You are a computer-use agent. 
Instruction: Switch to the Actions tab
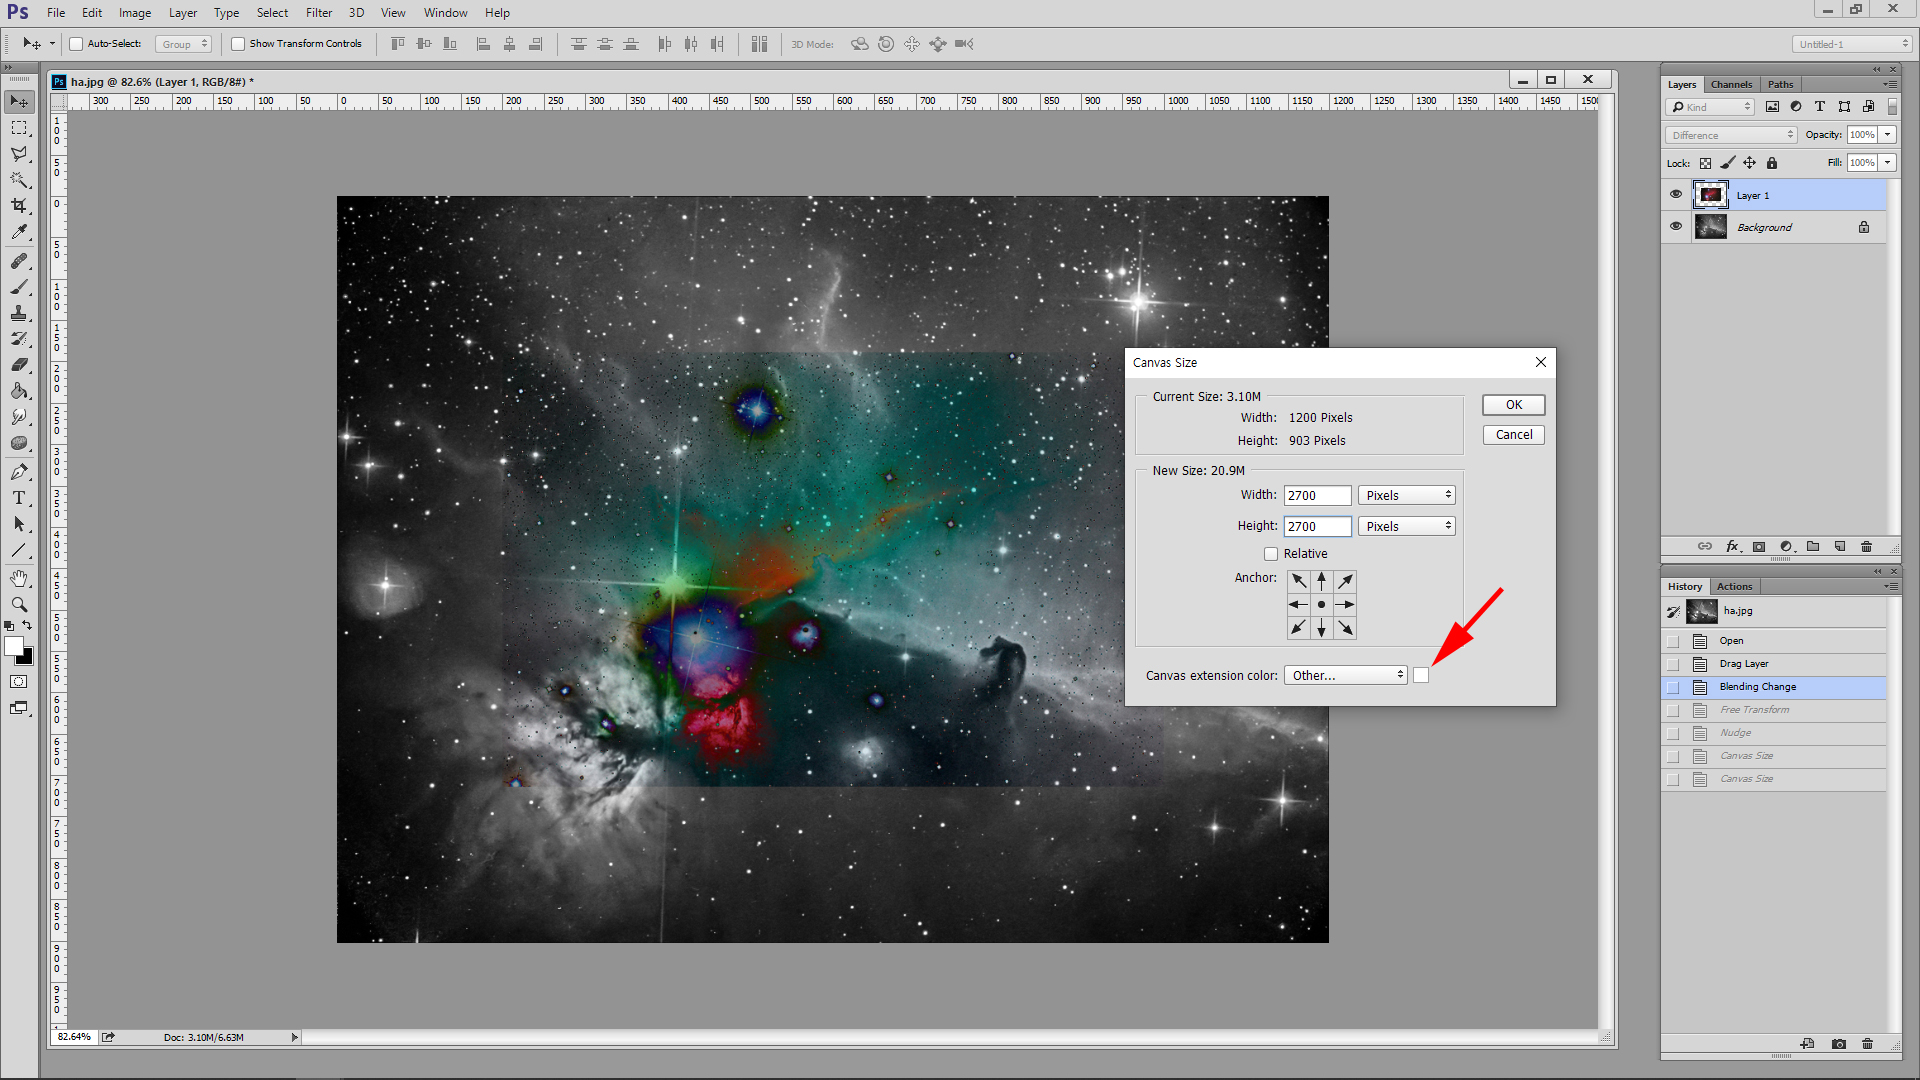(x=1734, y=586)
